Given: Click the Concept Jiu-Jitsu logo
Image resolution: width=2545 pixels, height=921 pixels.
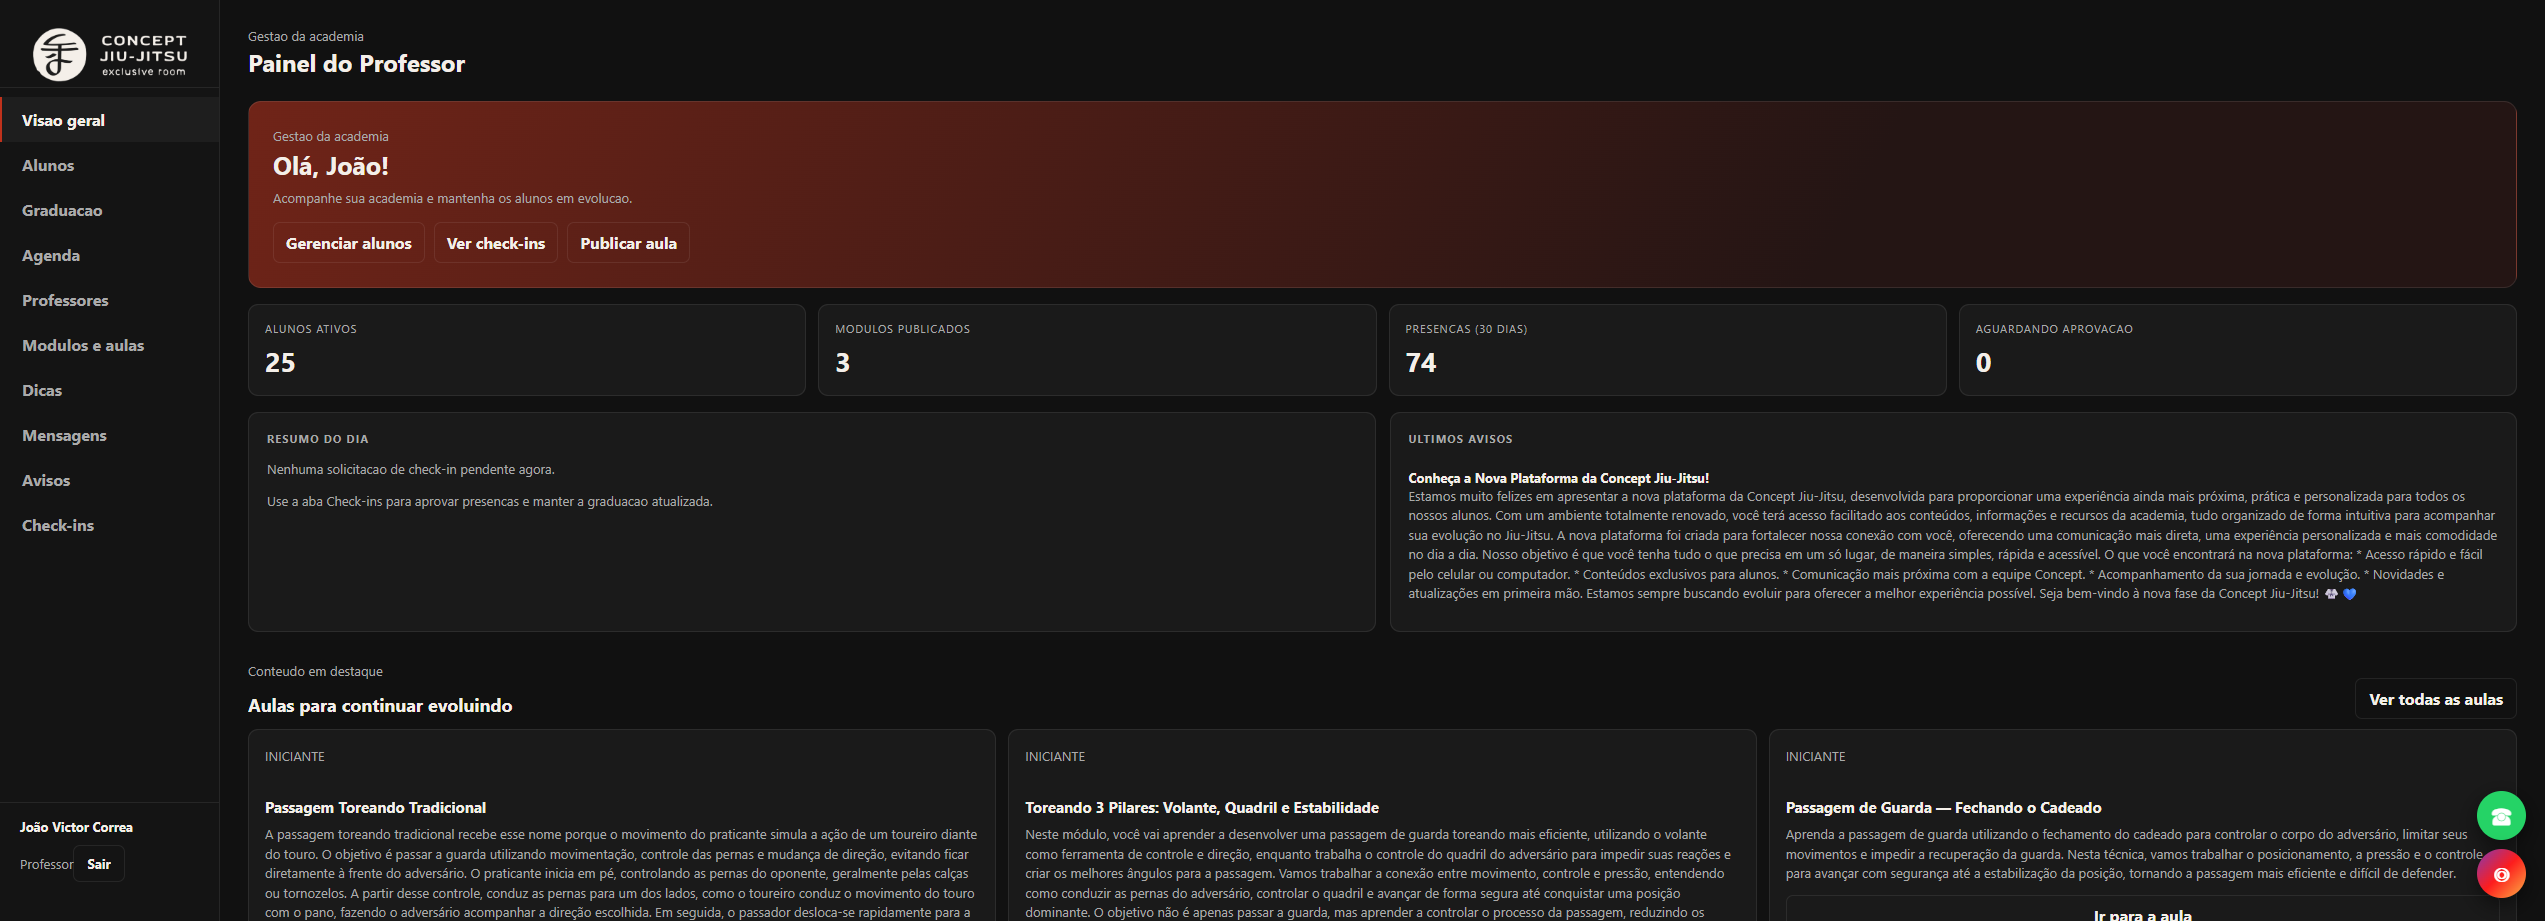Looking at the screenshot, I should [110, 54].
